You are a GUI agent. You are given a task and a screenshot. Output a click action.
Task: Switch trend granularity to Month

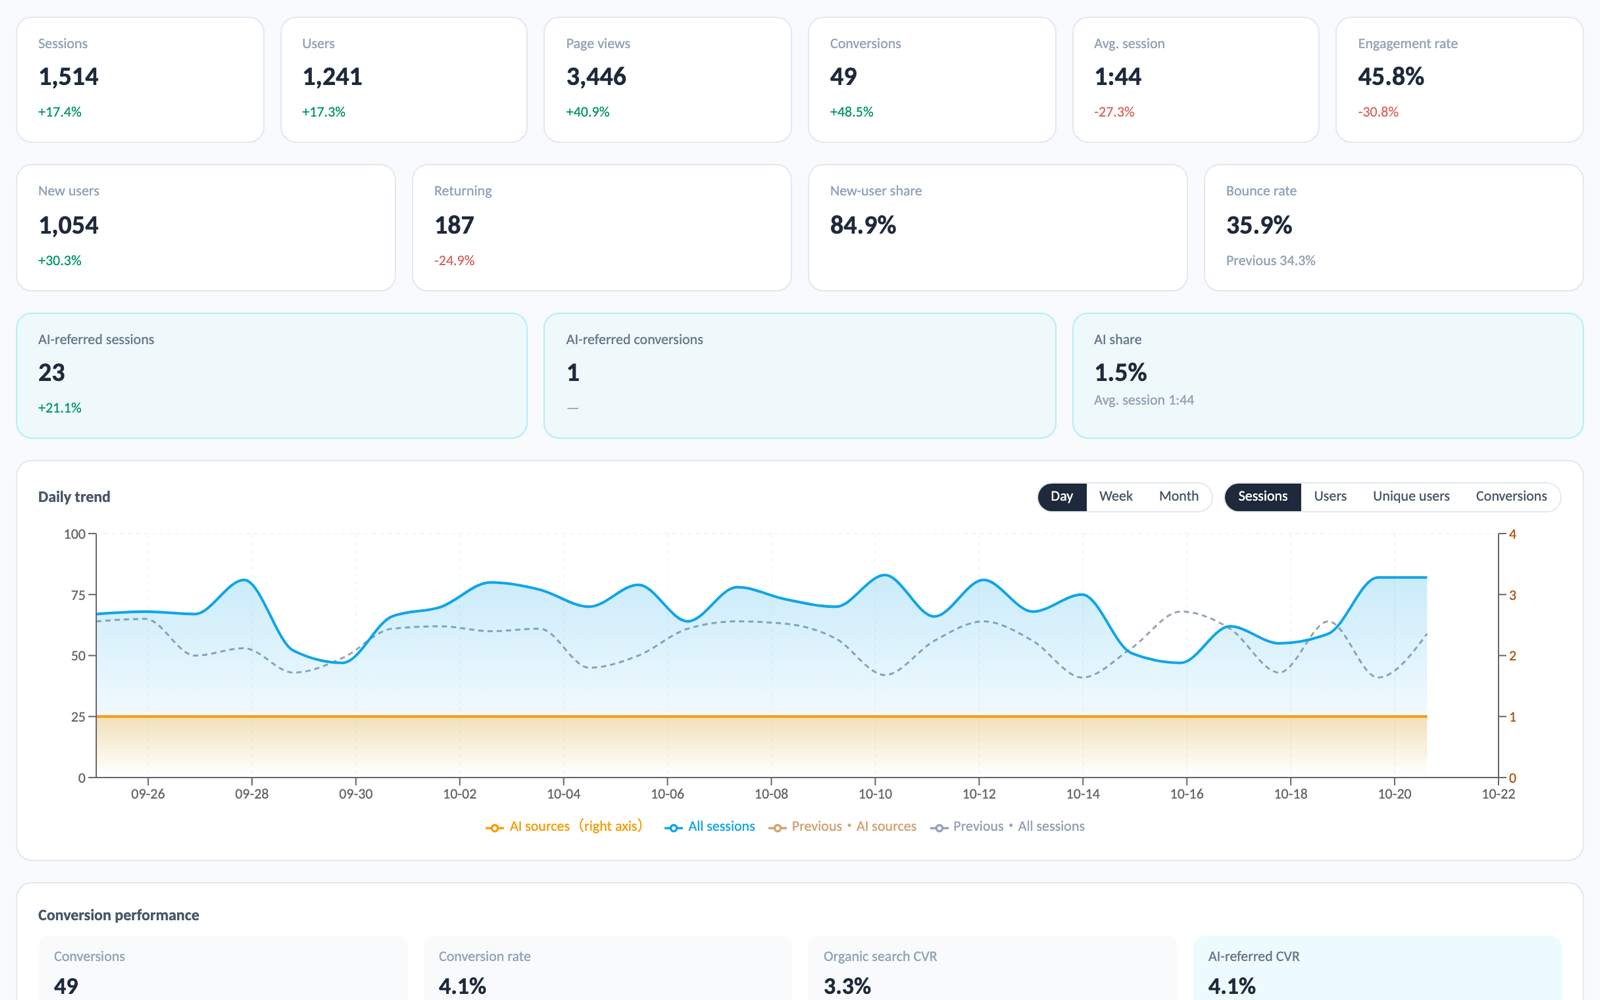pyautogui.click(x=1178, y=497)
